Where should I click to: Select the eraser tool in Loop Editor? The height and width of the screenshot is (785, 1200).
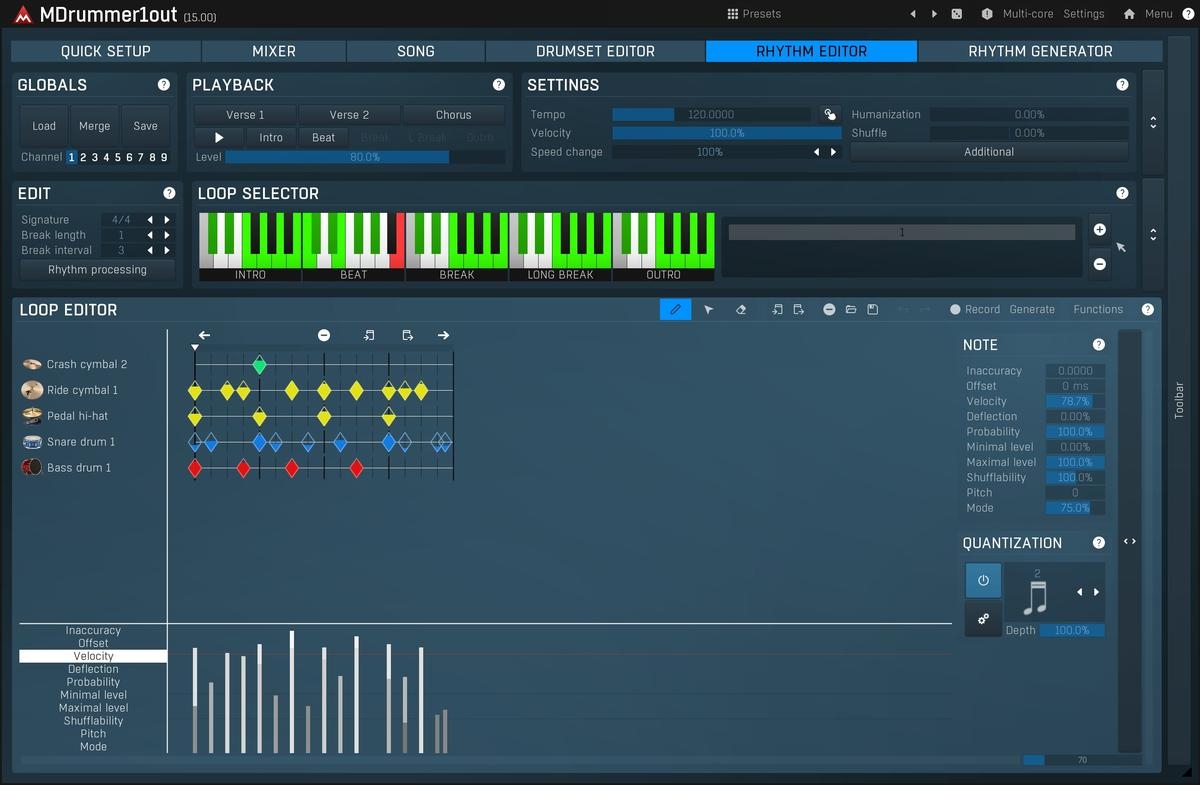click(x=741, y=310)
